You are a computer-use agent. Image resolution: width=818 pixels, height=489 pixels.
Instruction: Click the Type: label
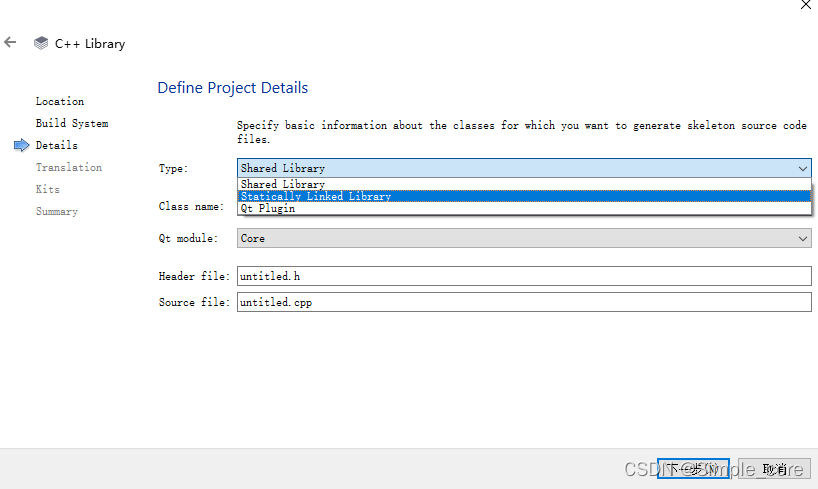173,169
